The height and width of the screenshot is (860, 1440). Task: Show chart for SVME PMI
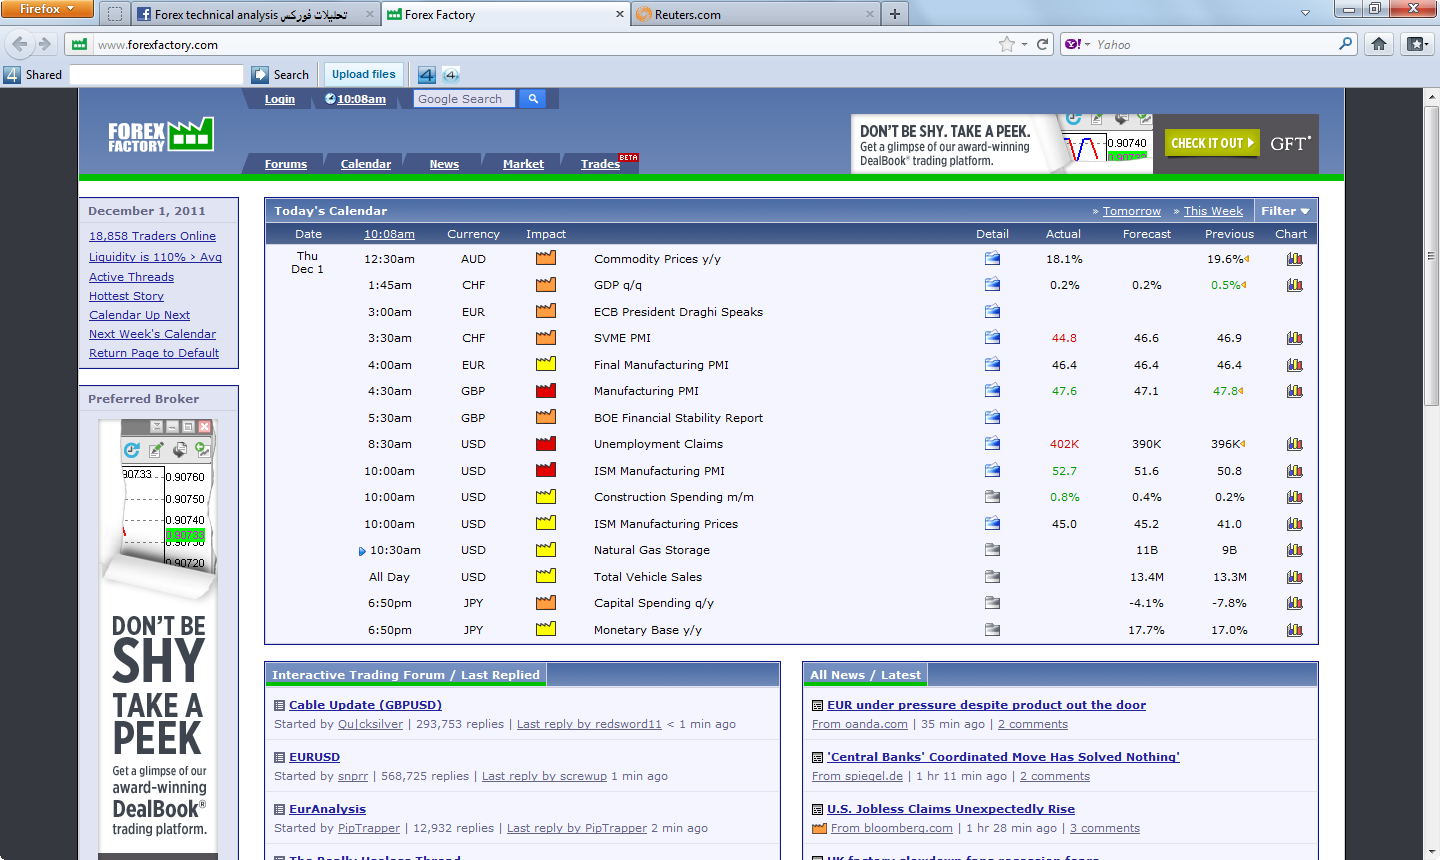pos(1294,338)
